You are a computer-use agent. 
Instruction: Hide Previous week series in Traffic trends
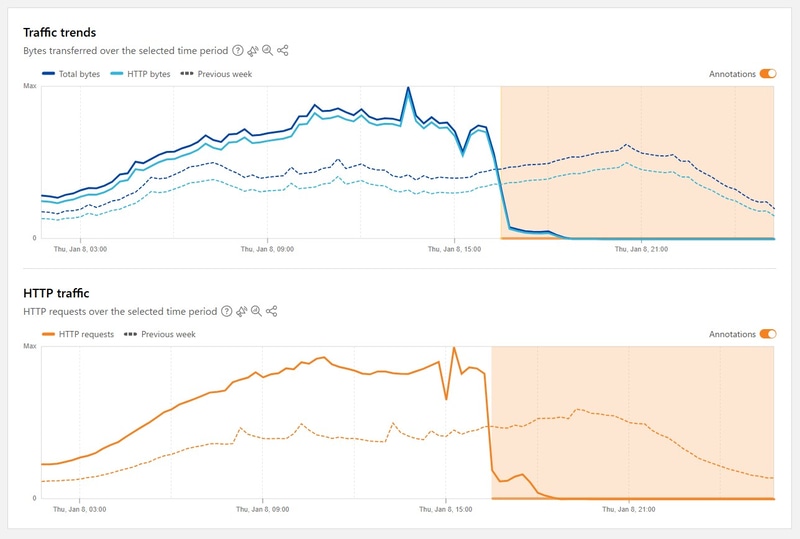point(217,74)
